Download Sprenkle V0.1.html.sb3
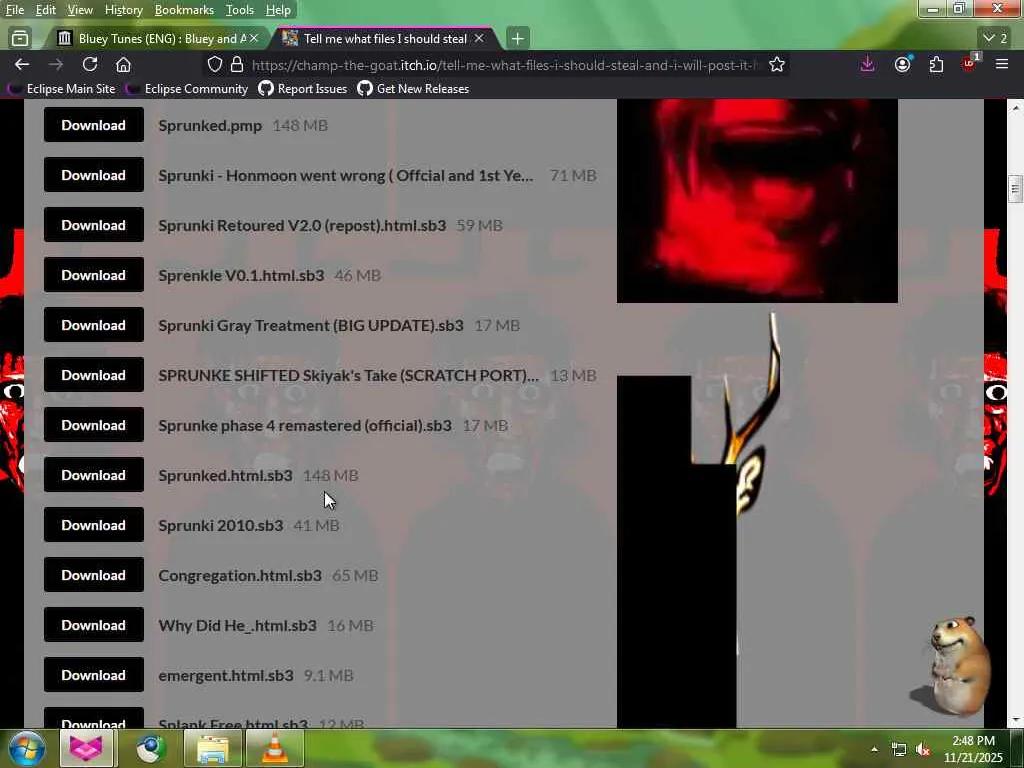Image resolution: width=1024 pixels, height=768 pixels. pyautogui.click(x=93, y=275)
